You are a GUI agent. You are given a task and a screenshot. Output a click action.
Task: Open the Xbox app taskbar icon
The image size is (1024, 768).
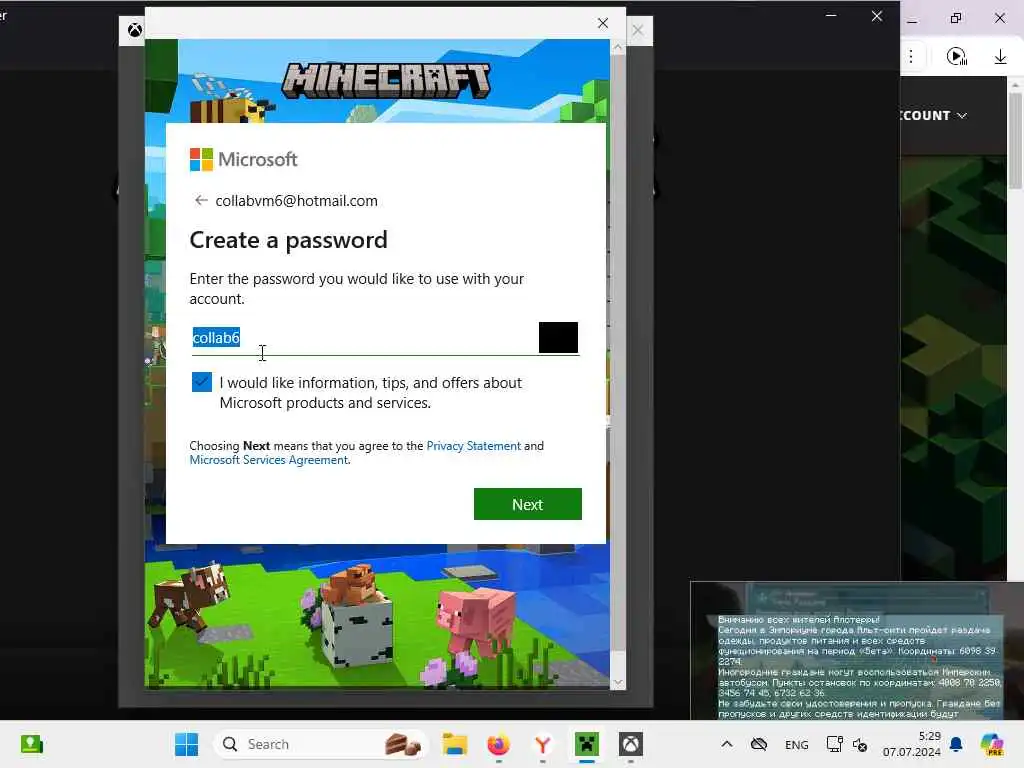pyautogui.click(x=630, y=744)
